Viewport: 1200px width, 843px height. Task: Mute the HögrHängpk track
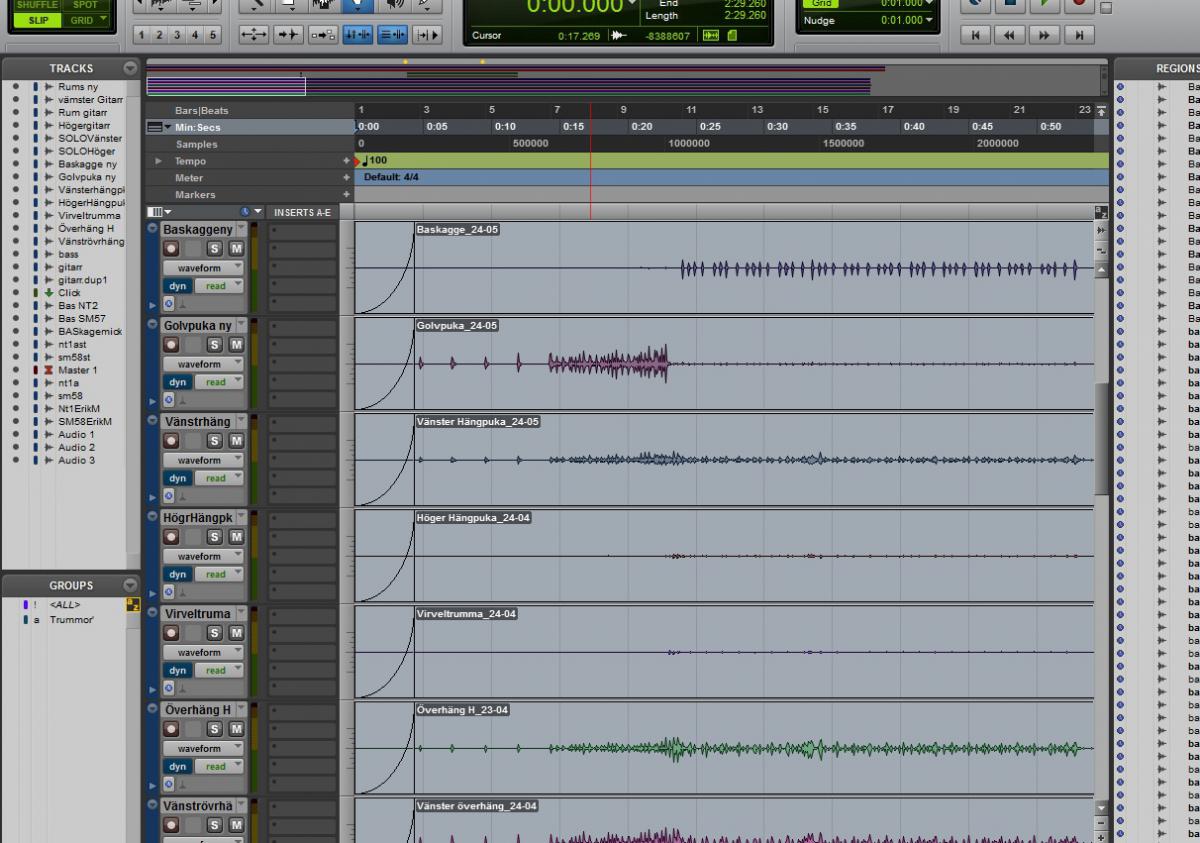click(x=236, y=537)
